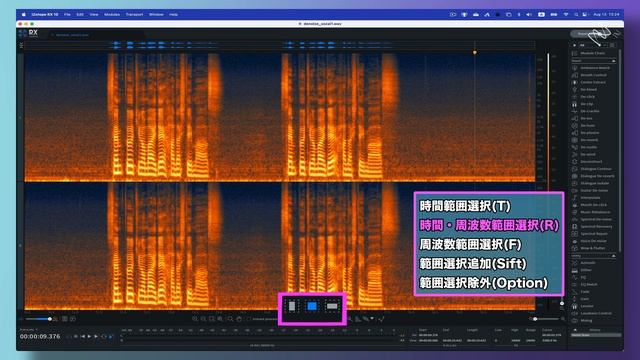Open the module filter All dropdown

tap(593, 45)
